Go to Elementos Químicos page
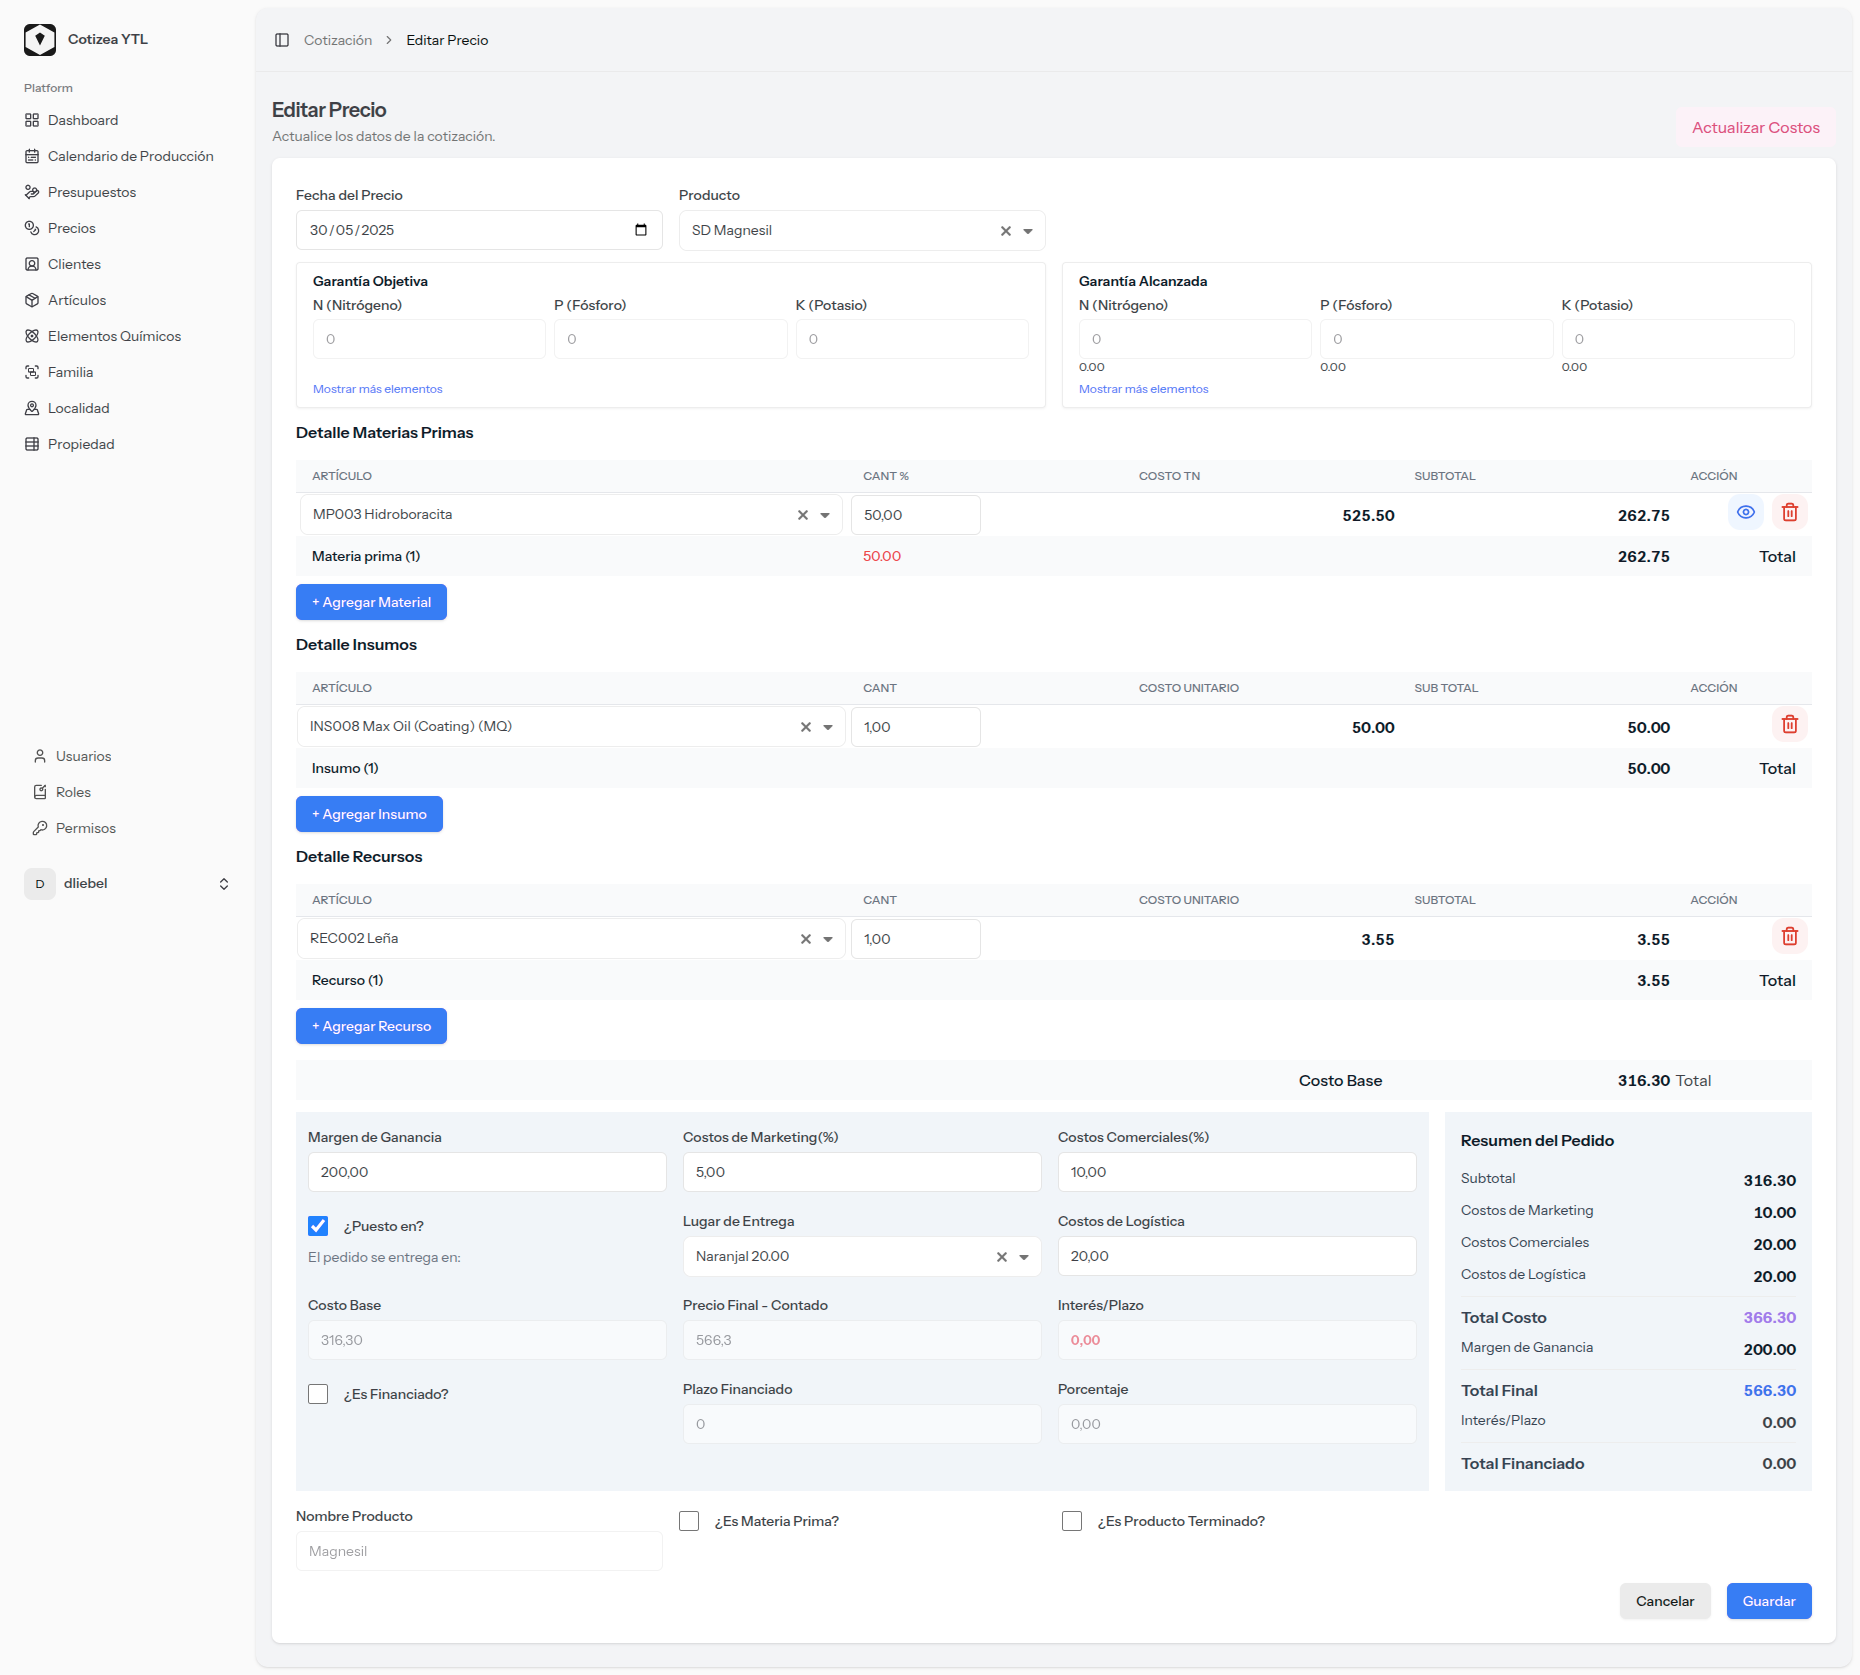The height and width of the screenshot is (1675, 1860). click(114, 336)
